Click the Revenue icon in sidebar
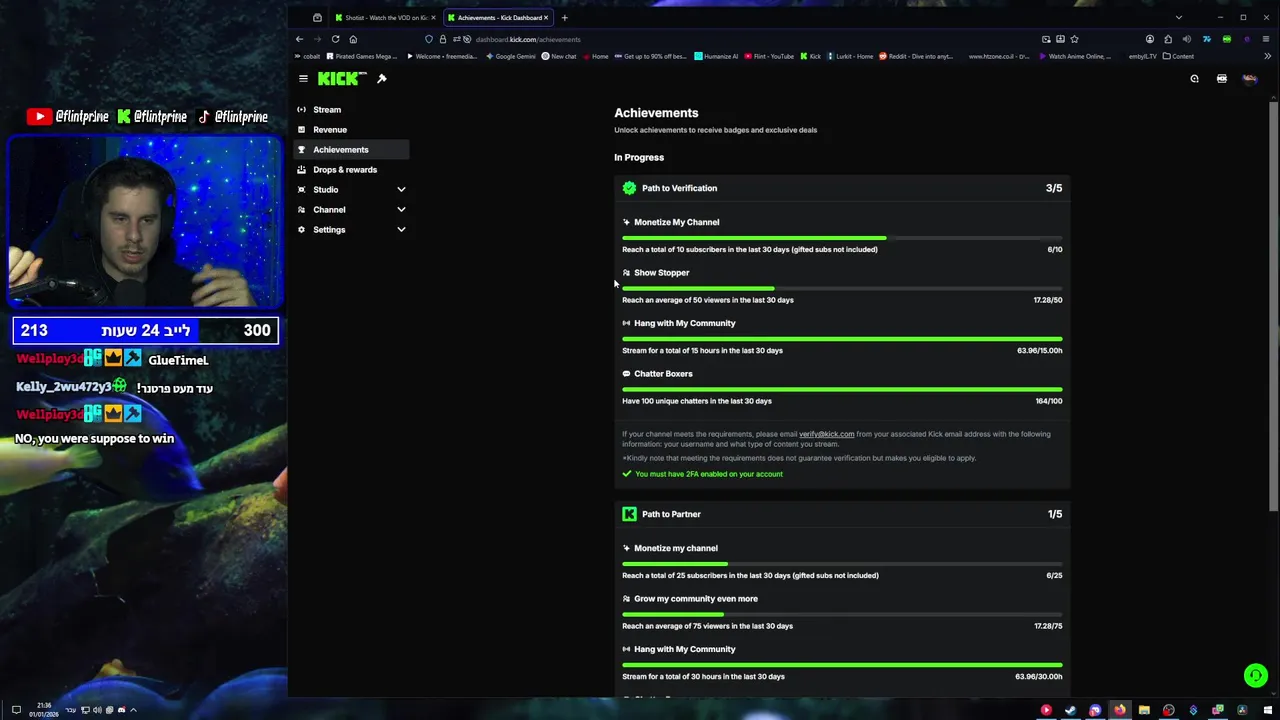Screen dimensions: 1280x720 pos(301,130)
